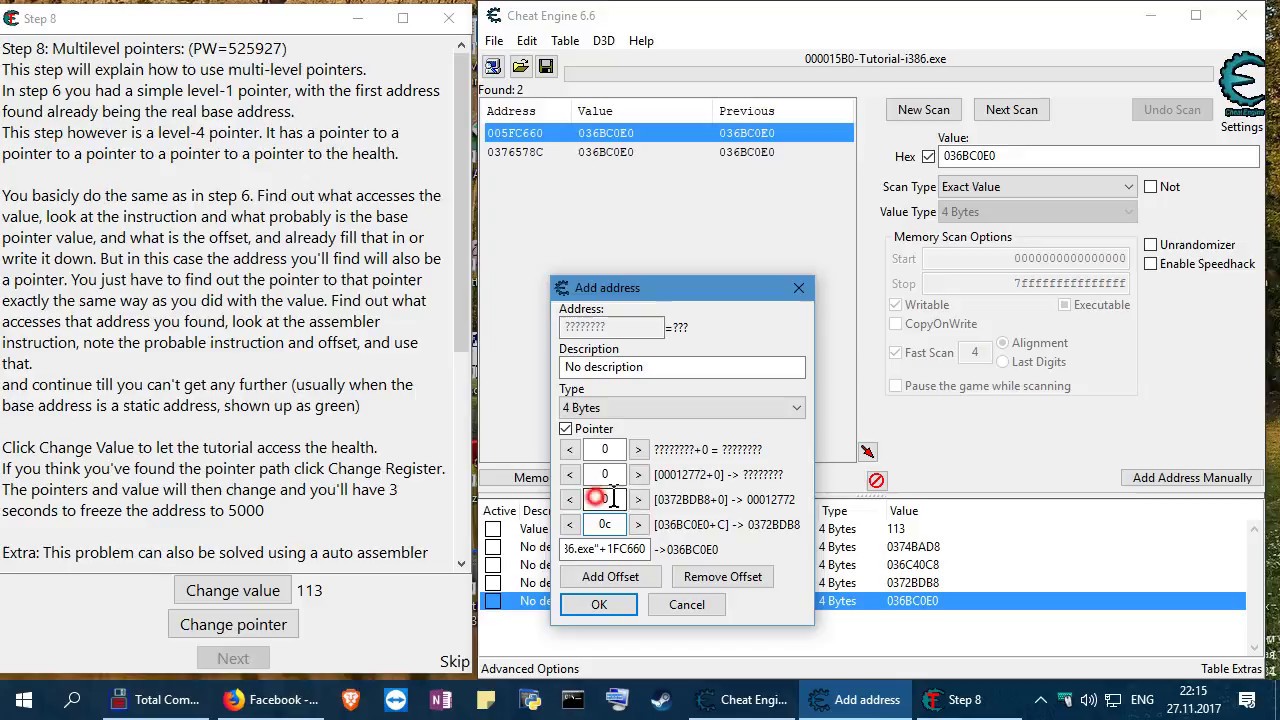This screenshot has height=720, width=1280.
Task: Open the D3D menu
Action: [x=603, y=41]
